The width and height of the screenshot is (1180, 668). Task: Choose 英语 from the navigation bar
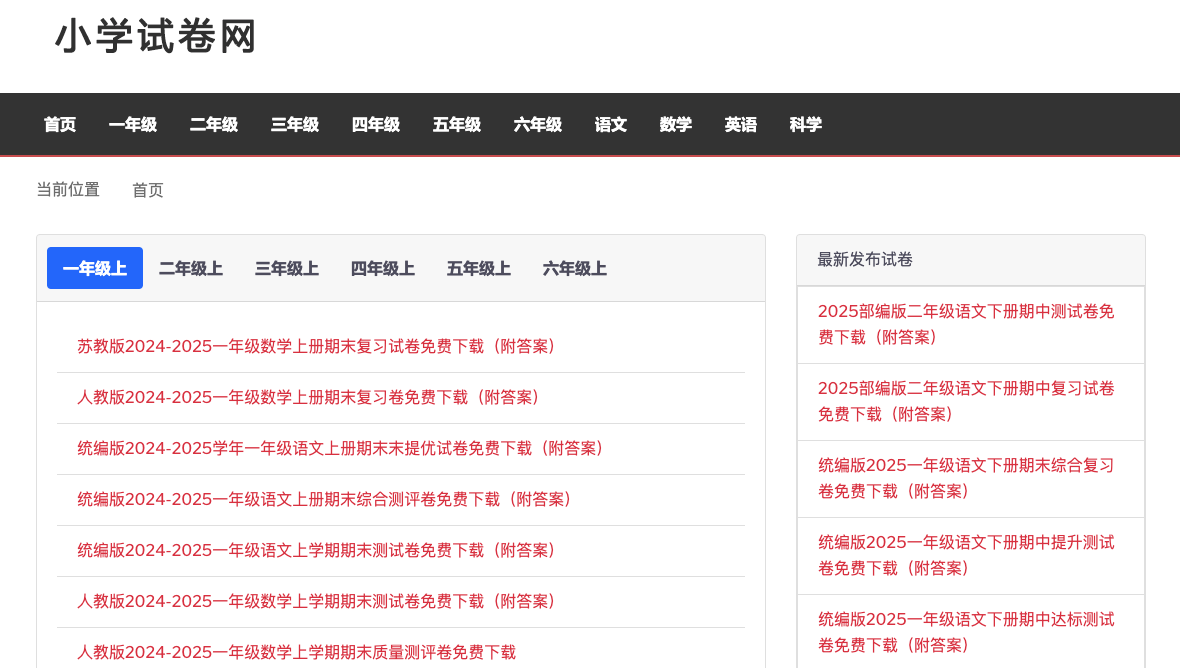coord(741,125)
